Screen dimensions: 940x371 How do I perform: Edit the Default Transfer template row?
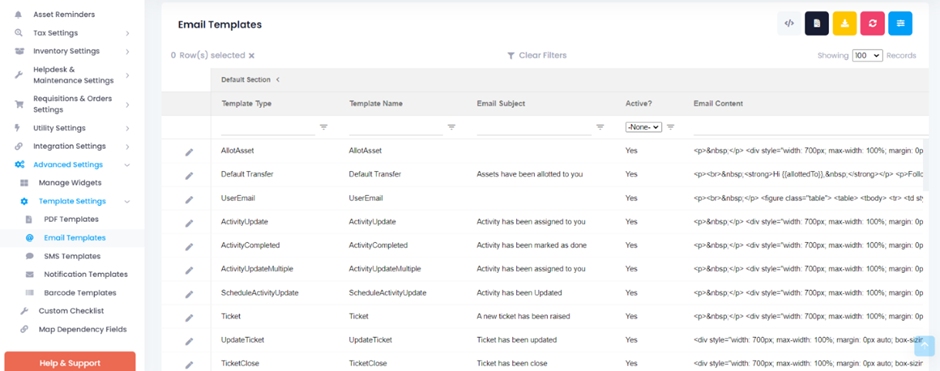click(189, 176)
